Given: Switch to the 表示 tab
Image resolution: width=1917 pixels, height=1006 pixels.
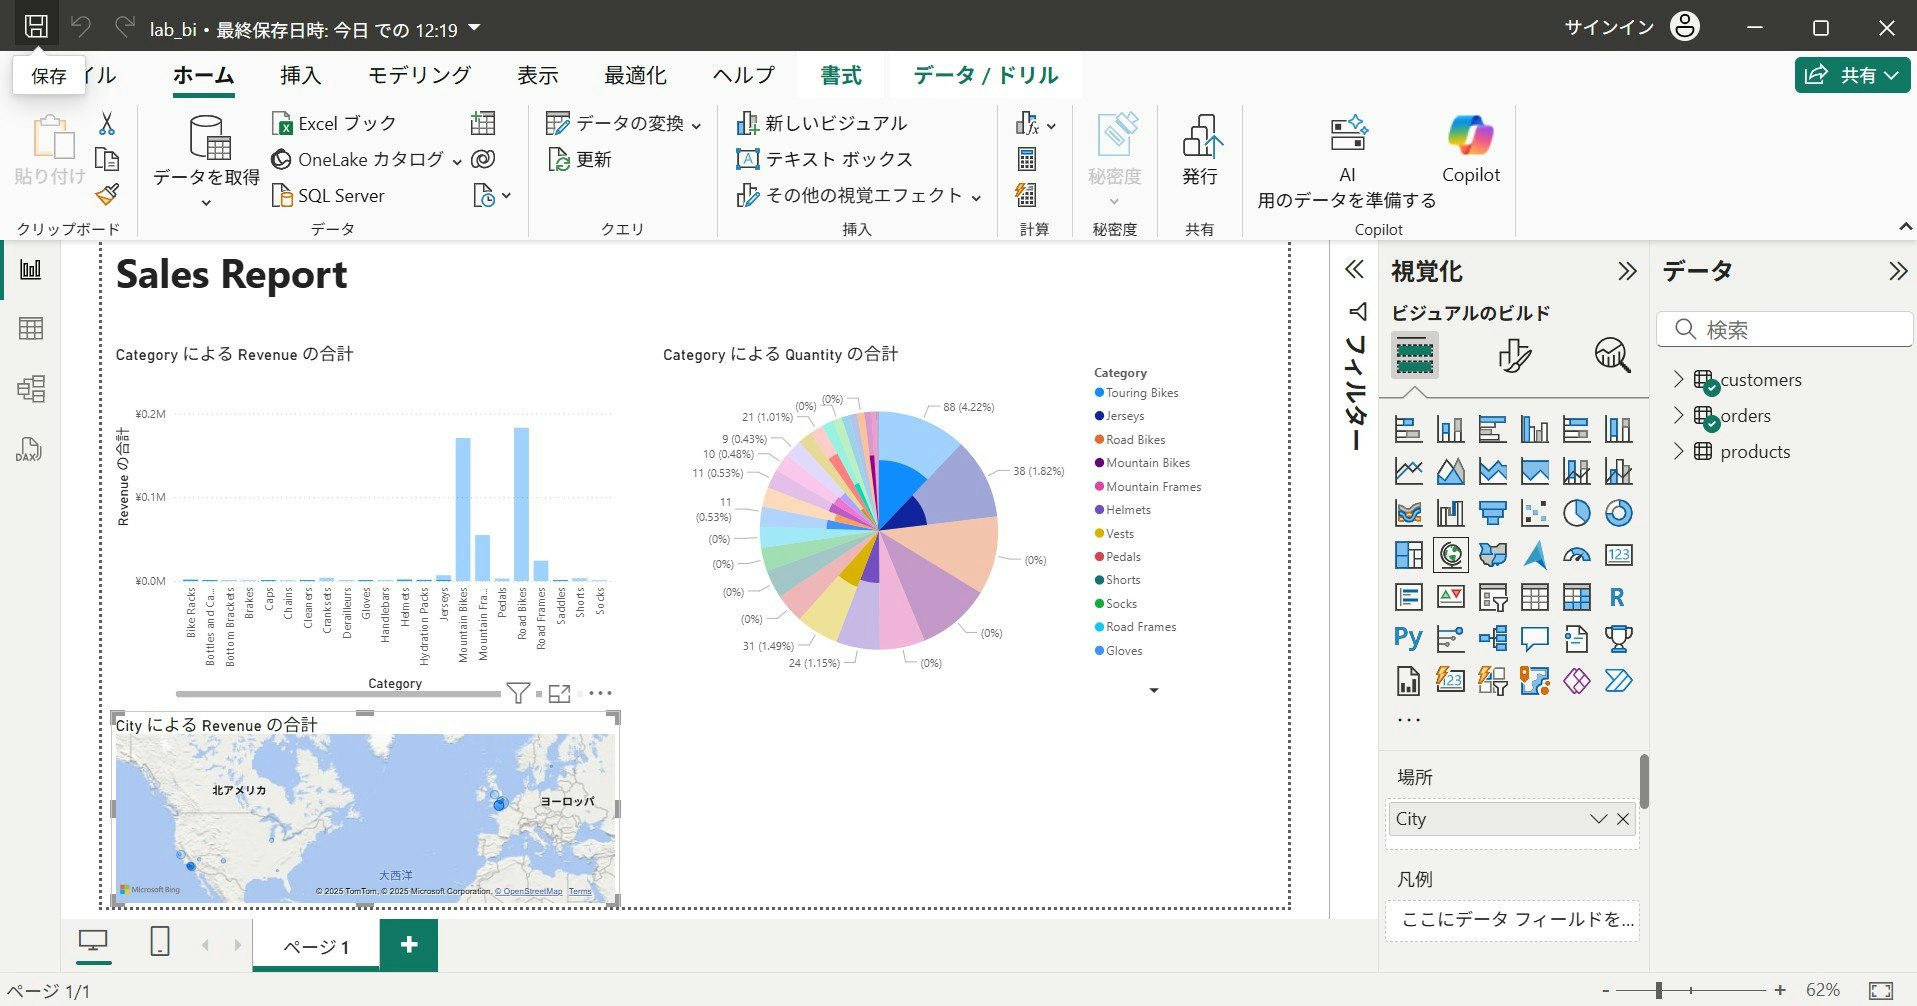Looking at the screenshot, I should tap(537, 75).
